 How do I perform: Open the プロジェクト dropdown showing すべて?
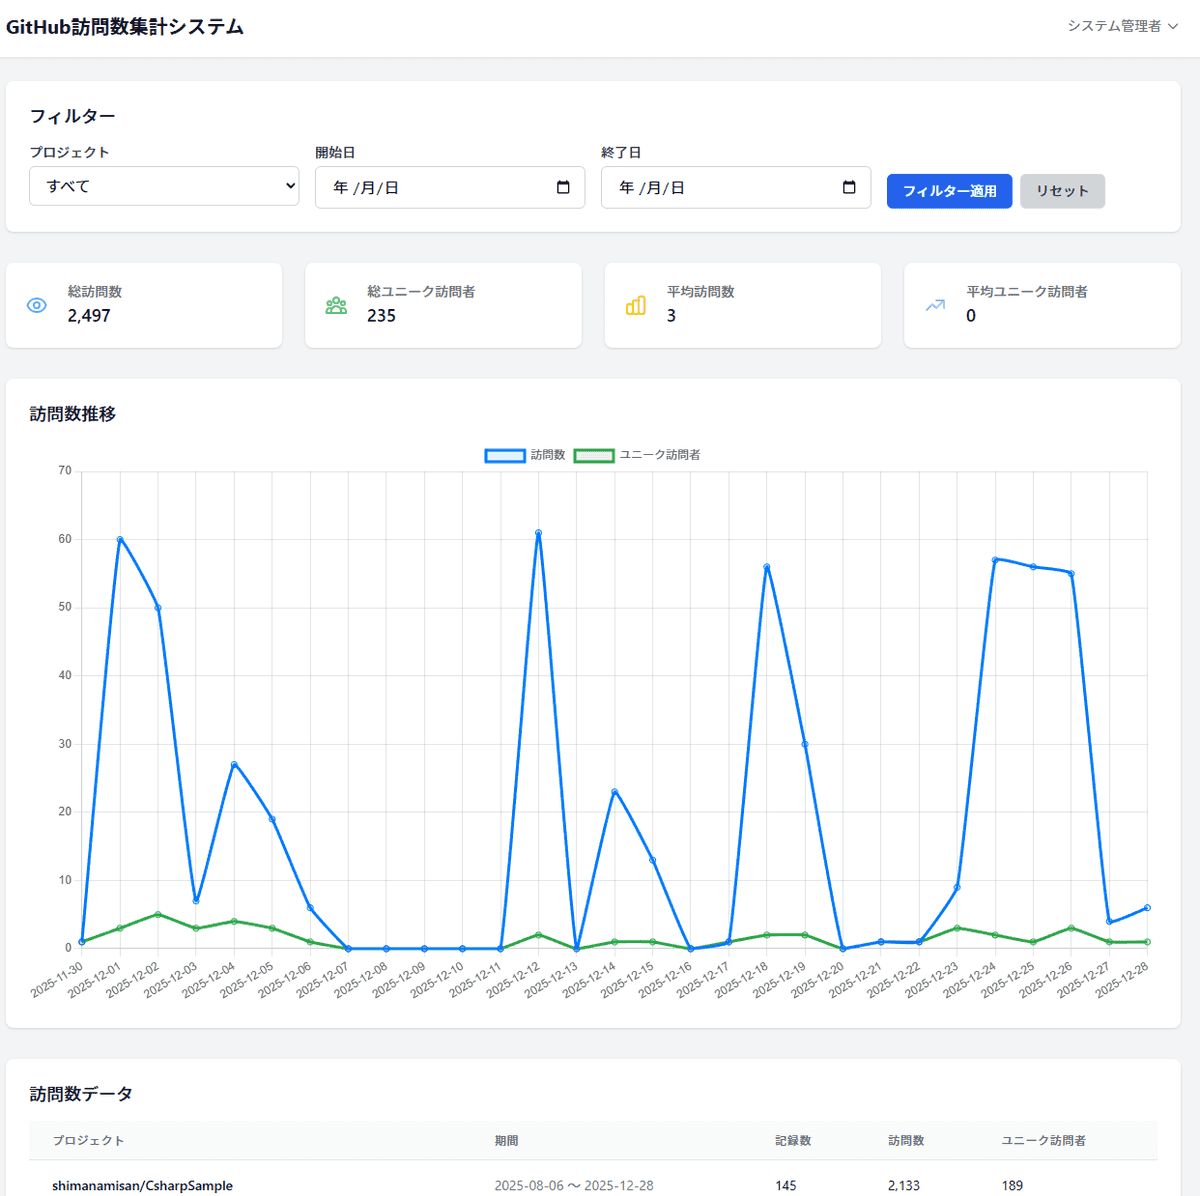163,185
